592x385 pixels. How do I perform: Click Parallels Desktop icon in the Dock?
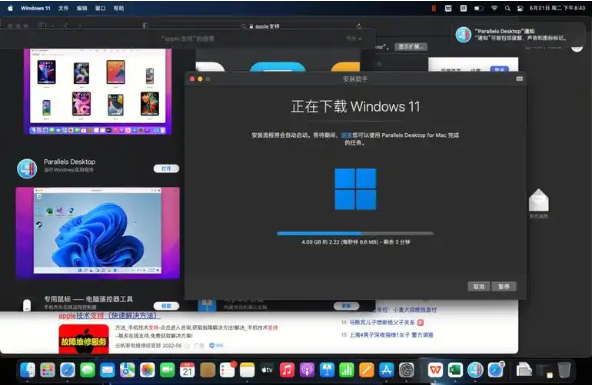tap(475, 370)
